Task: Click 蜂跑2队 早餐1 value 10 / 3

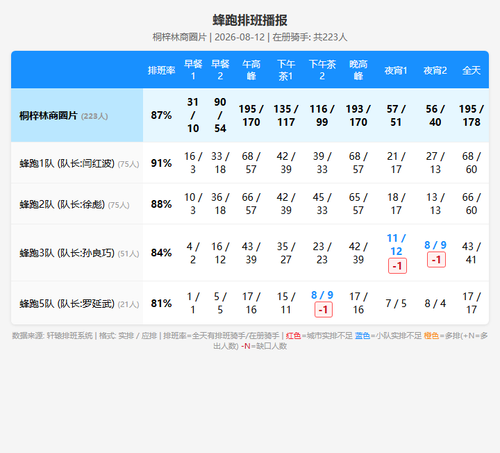Action: (193, 204)
